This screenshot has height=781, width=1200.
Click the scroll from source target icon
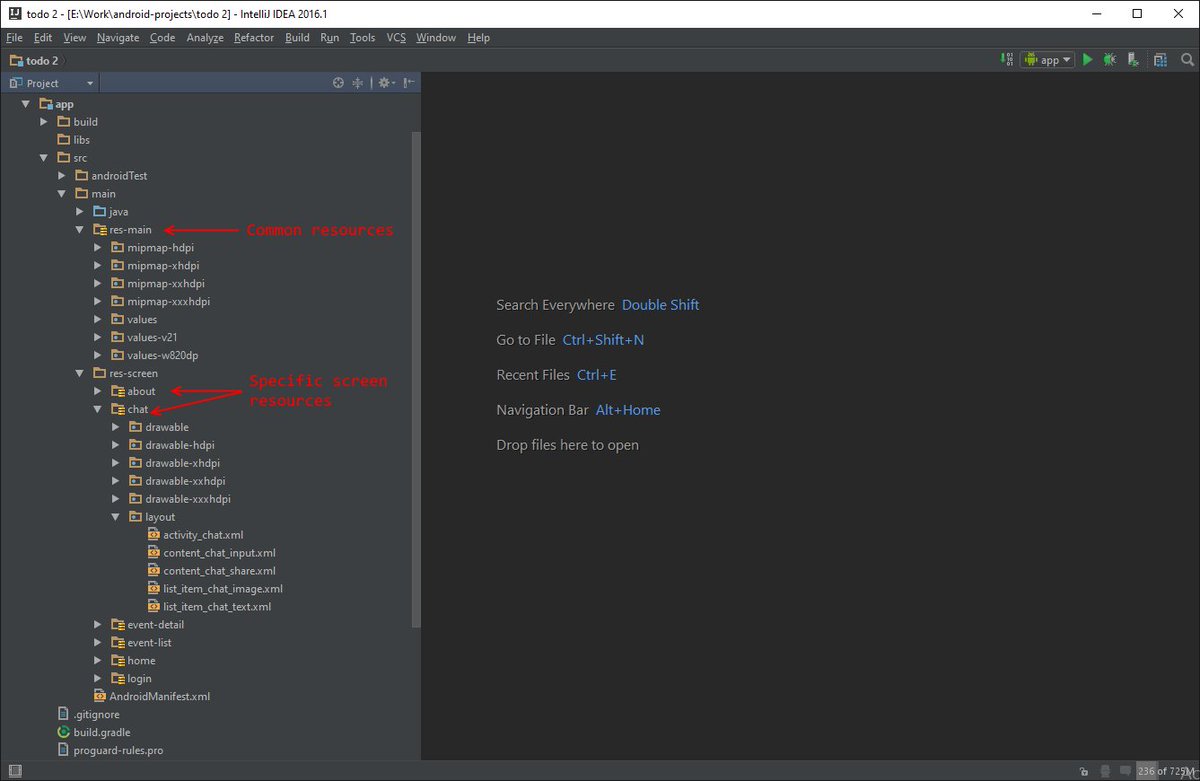pos(338,83)
